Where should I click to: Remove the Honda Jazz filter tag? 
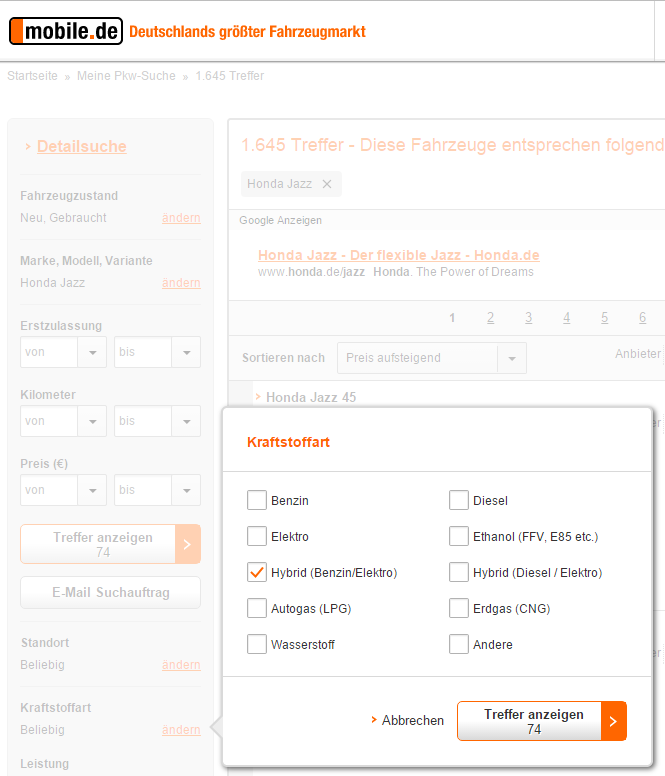(x=327, y=184)
